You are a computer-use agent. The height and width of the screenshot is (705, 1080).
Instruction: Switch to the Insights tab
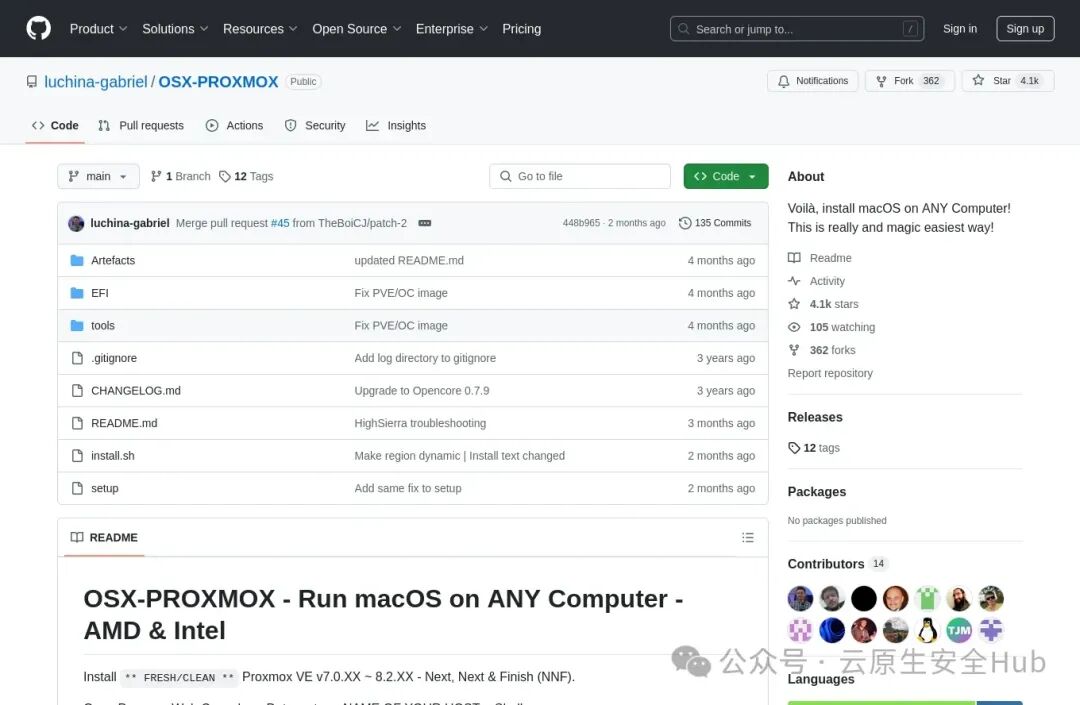396,125
